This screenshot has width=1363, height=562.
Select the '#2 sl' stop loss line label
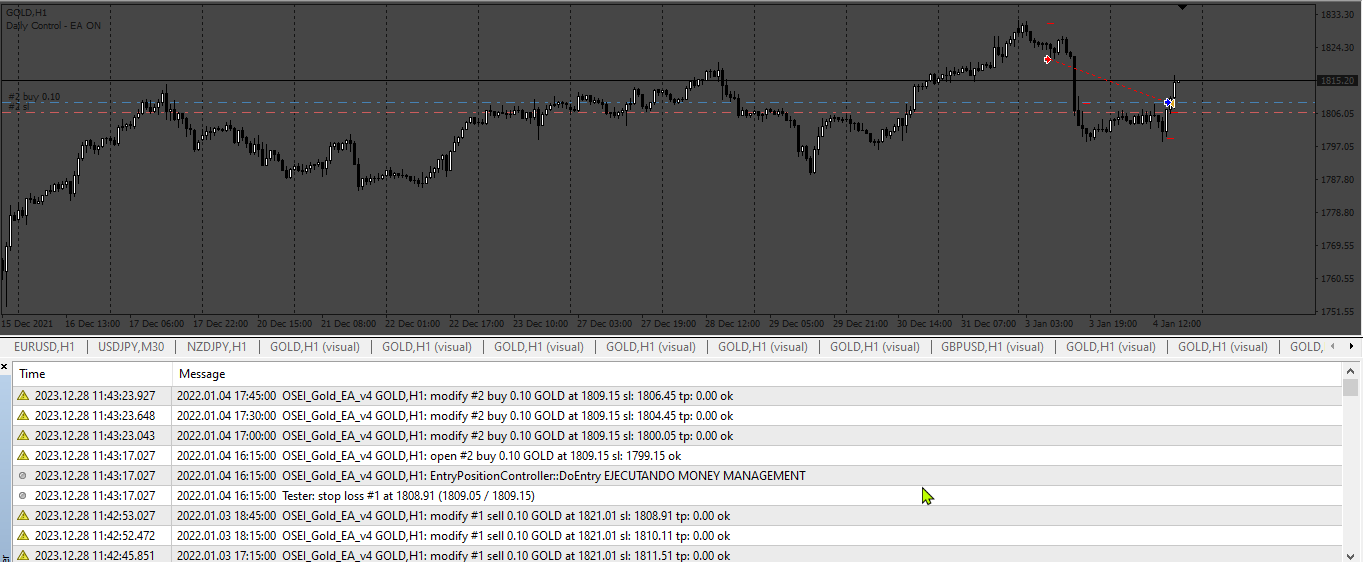click(x=19, y=106)
